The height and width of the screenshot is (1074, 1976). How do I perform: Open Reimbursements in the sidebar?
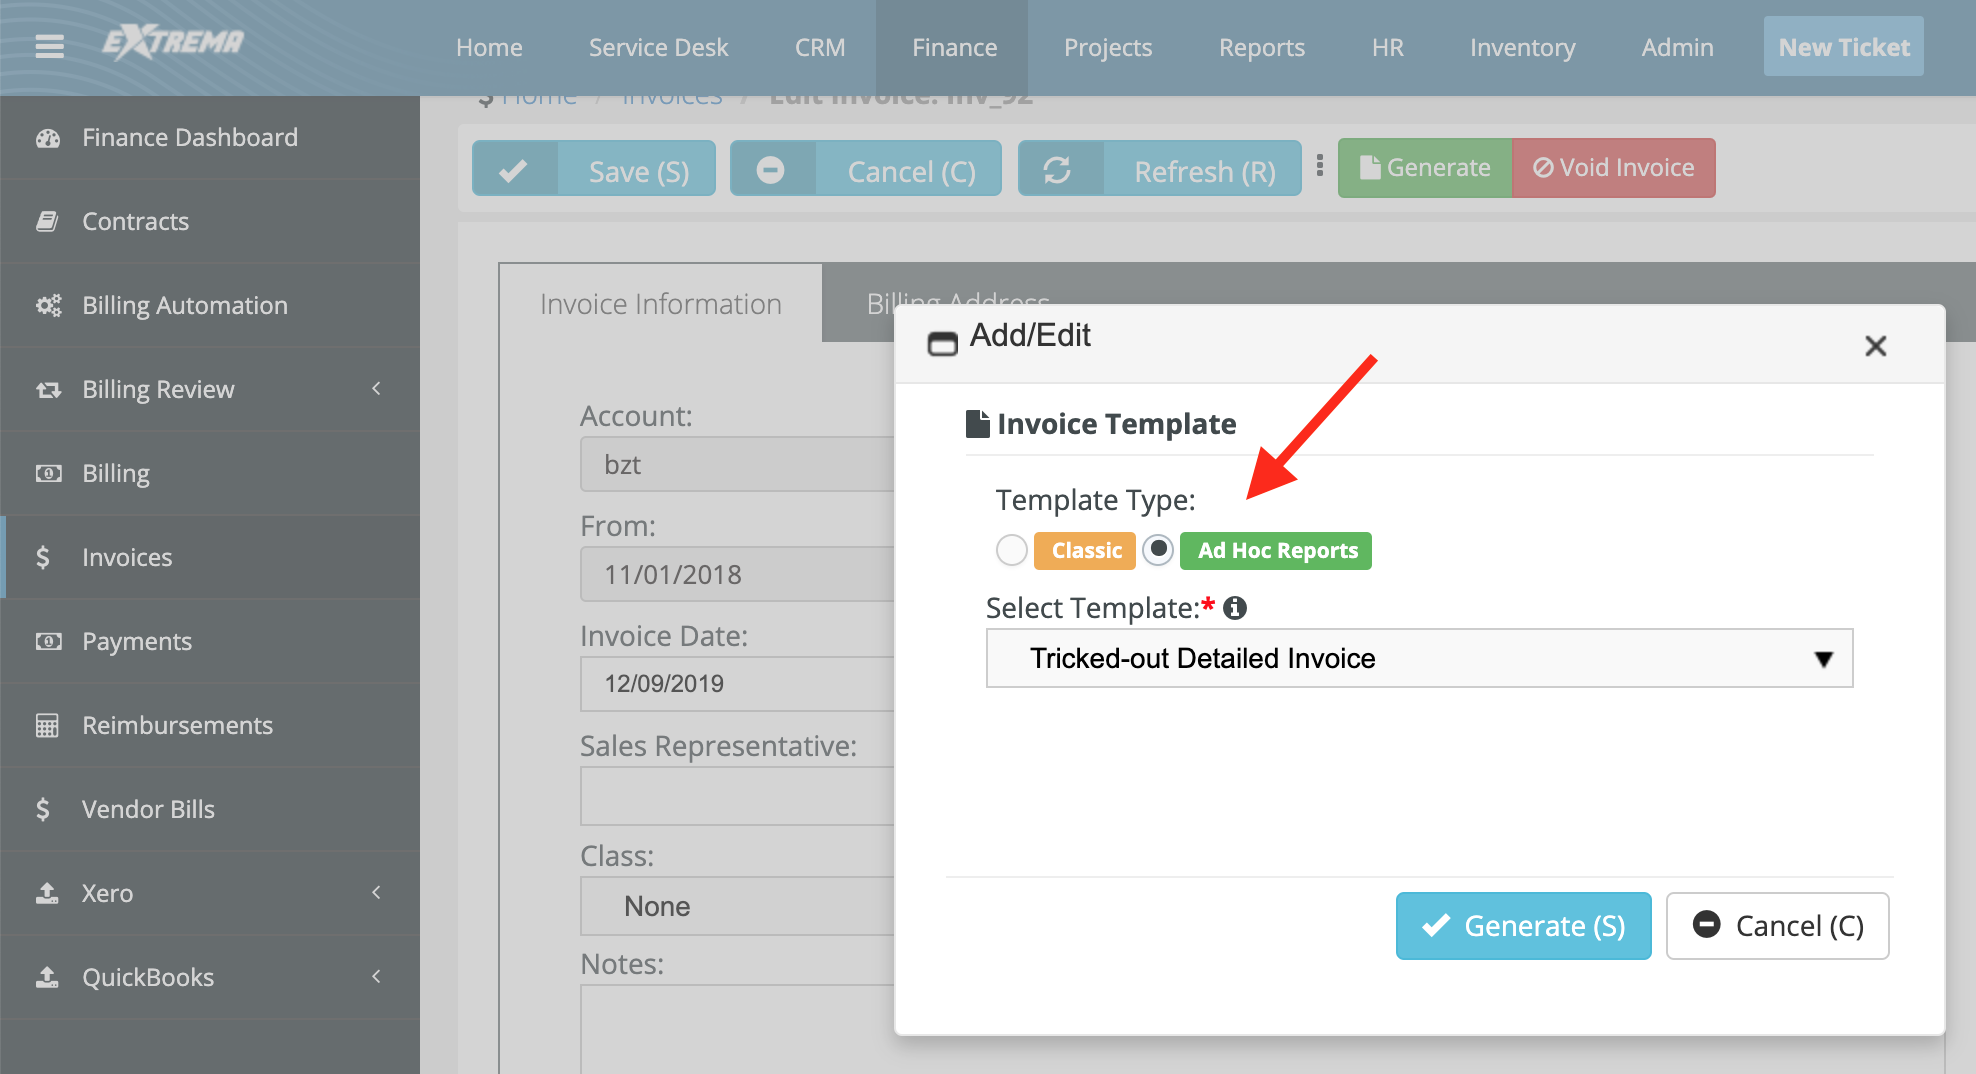pyautogui.click(x=210, y=726)
